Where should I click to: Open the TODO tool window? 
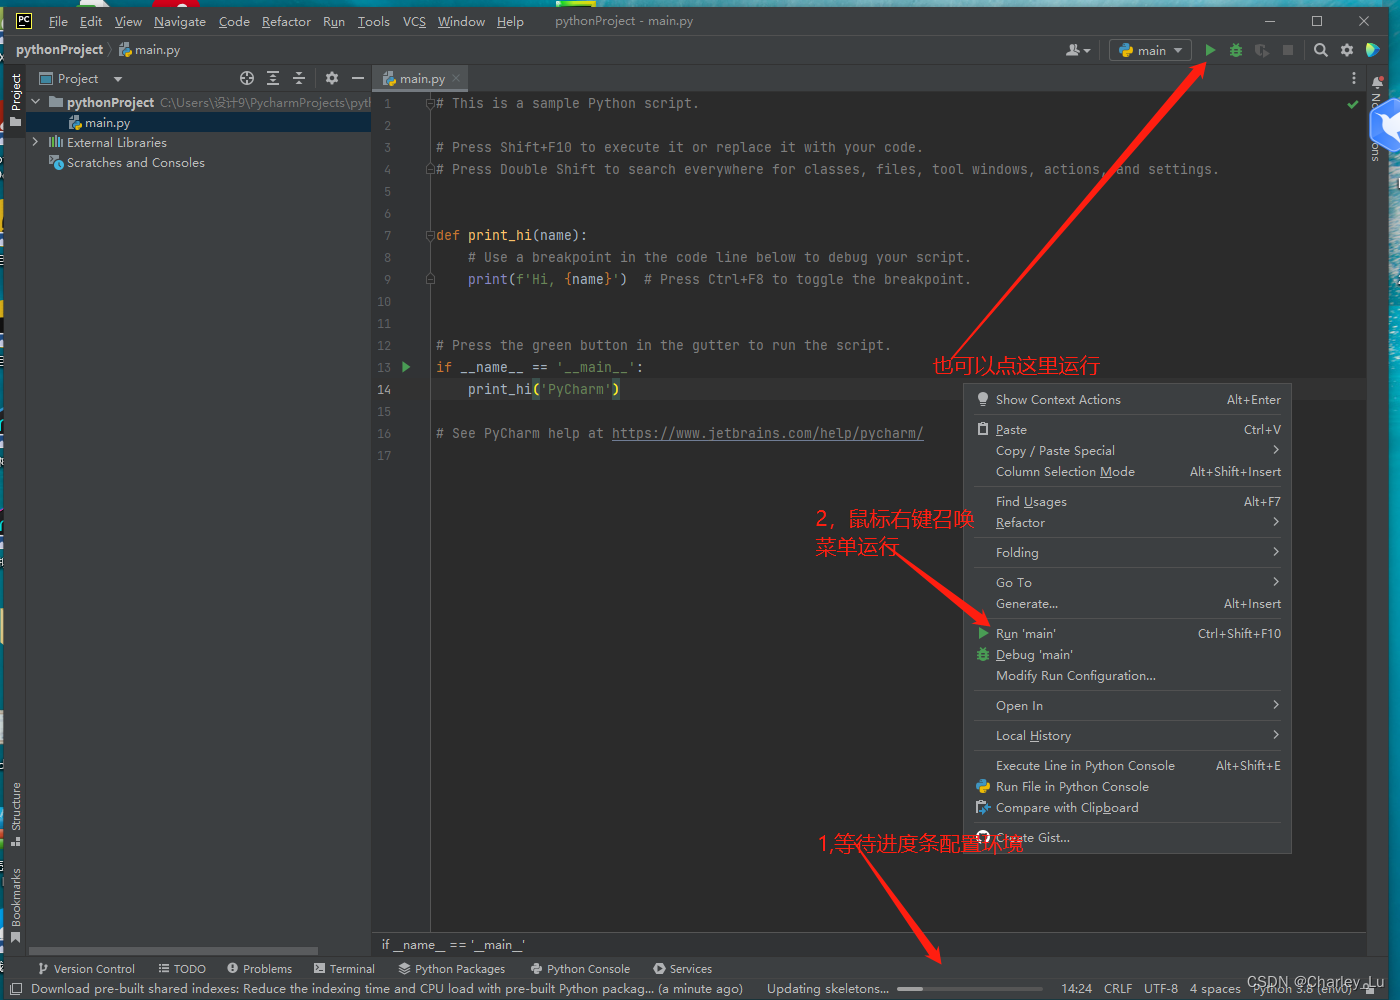(182, 968)
